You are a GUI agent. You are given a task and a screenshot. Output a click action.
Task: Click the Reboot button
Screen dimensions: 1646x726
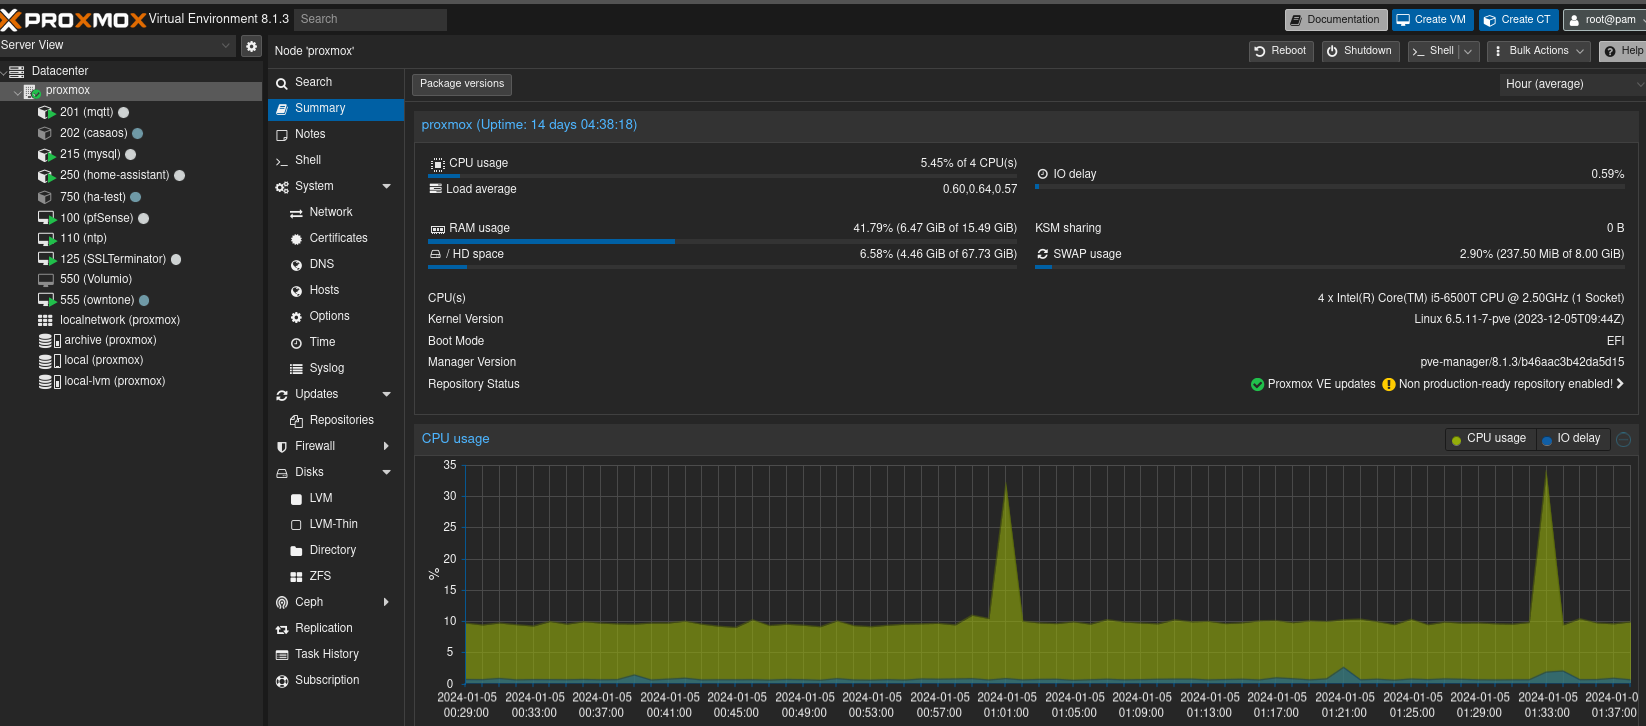pyautogui.click(x=1280, y=51)
